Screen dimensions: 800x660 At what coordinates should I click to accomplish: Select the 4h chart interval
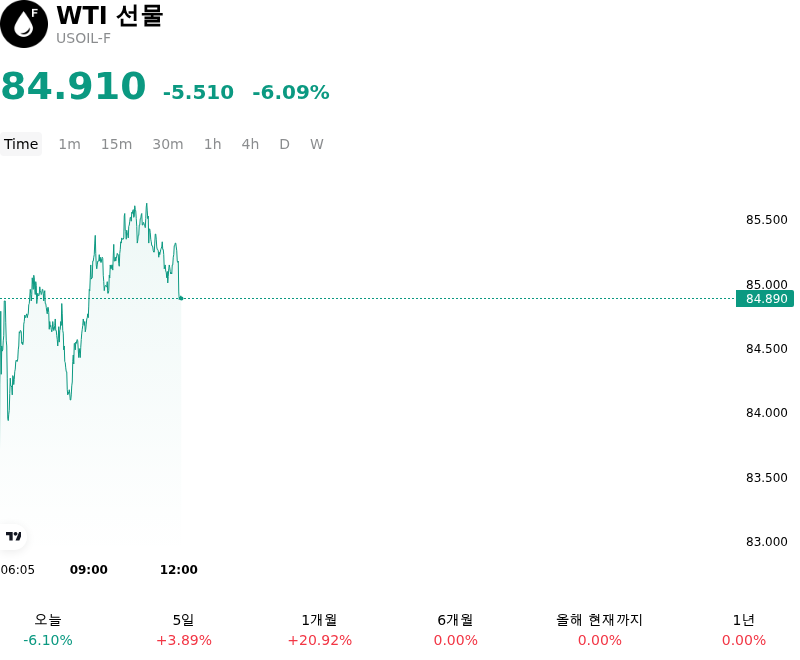pos(251,144)
